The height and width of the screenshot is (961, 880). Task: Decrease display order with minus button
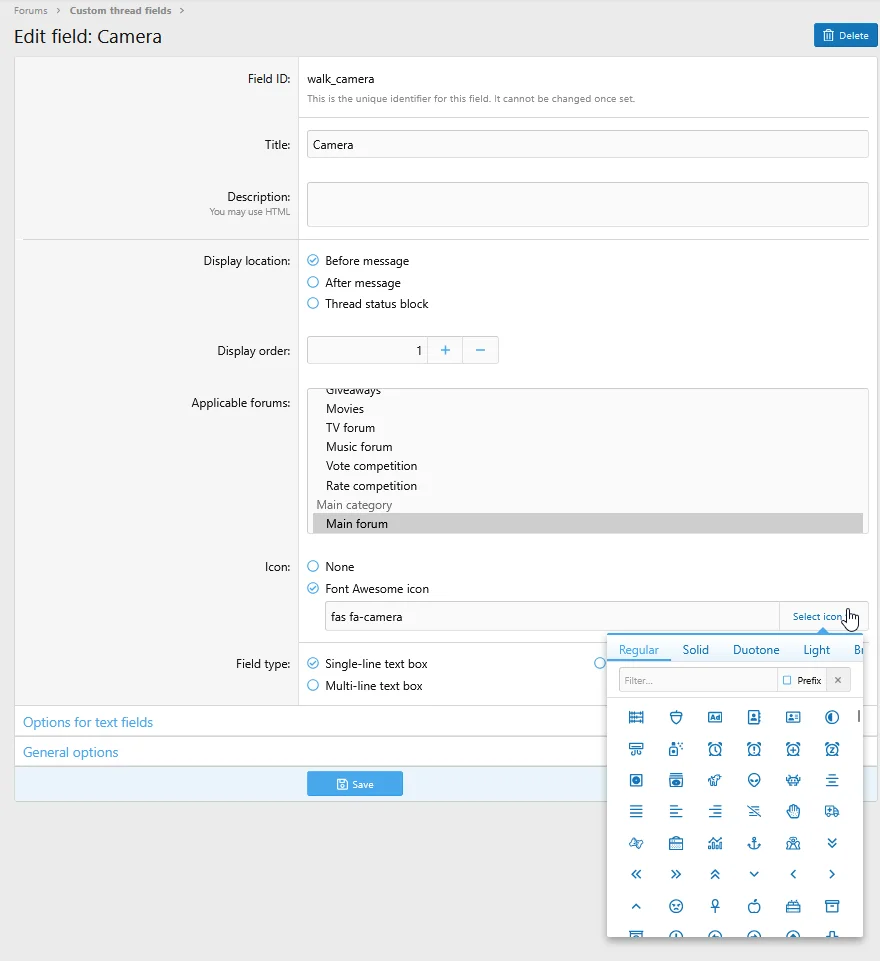click(480, 350)
